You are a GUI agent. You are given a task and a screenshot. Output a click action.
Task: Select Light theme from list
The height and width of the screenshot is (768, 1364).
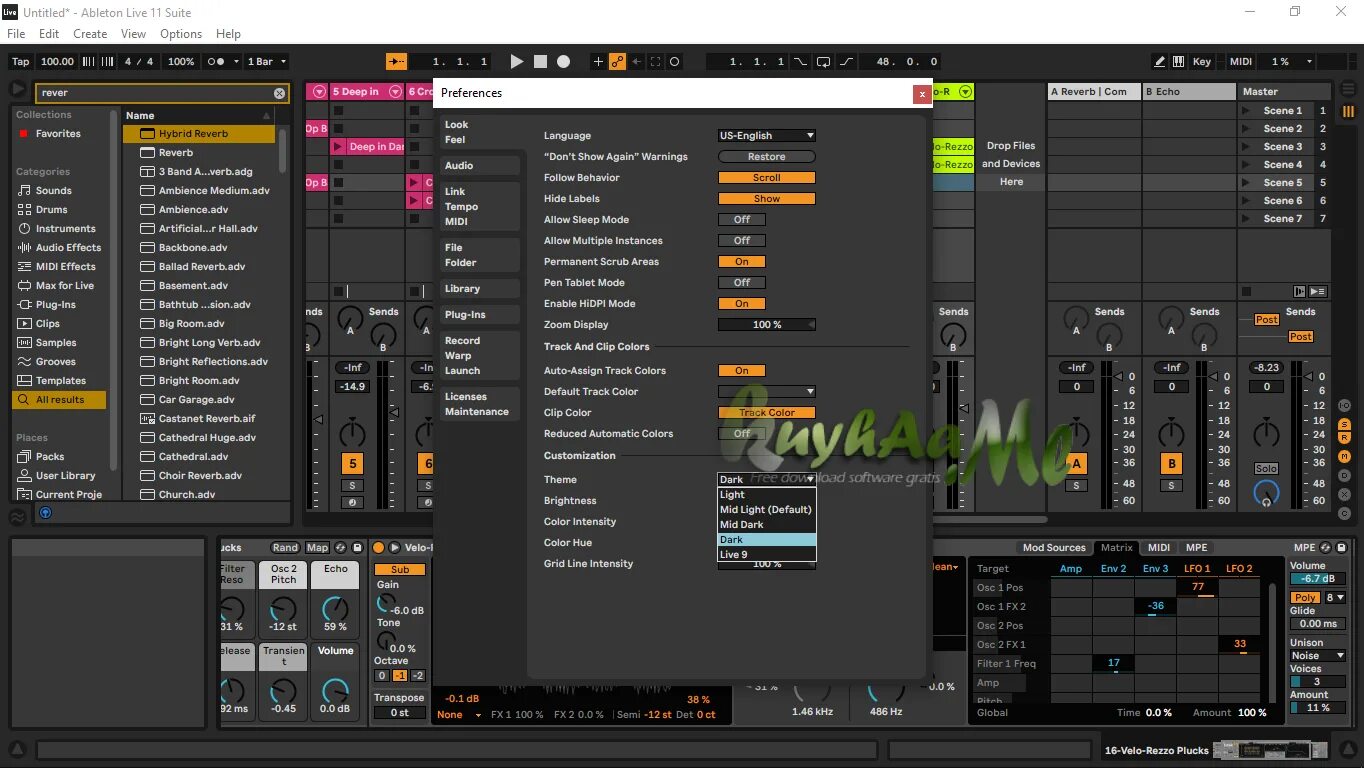point(767,495)
